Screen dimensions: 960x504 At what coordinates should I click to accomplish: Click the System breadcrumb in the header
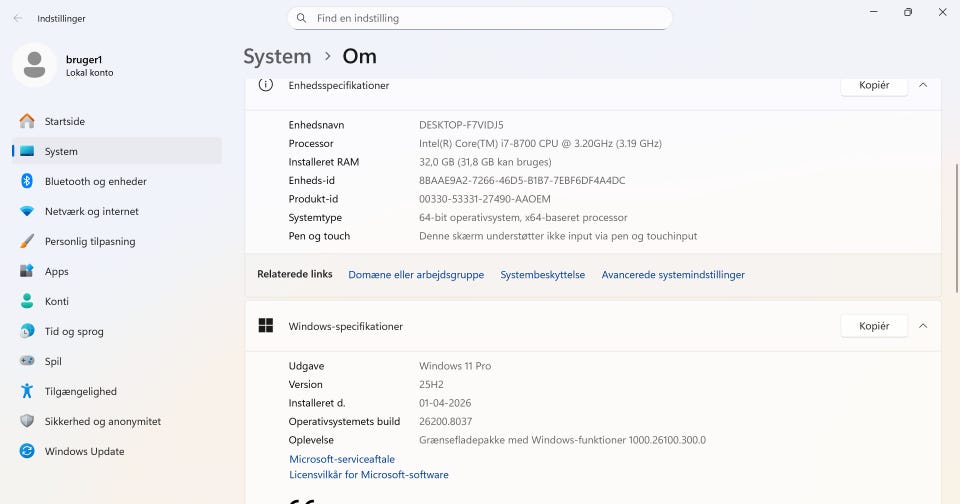pos(277,56)
